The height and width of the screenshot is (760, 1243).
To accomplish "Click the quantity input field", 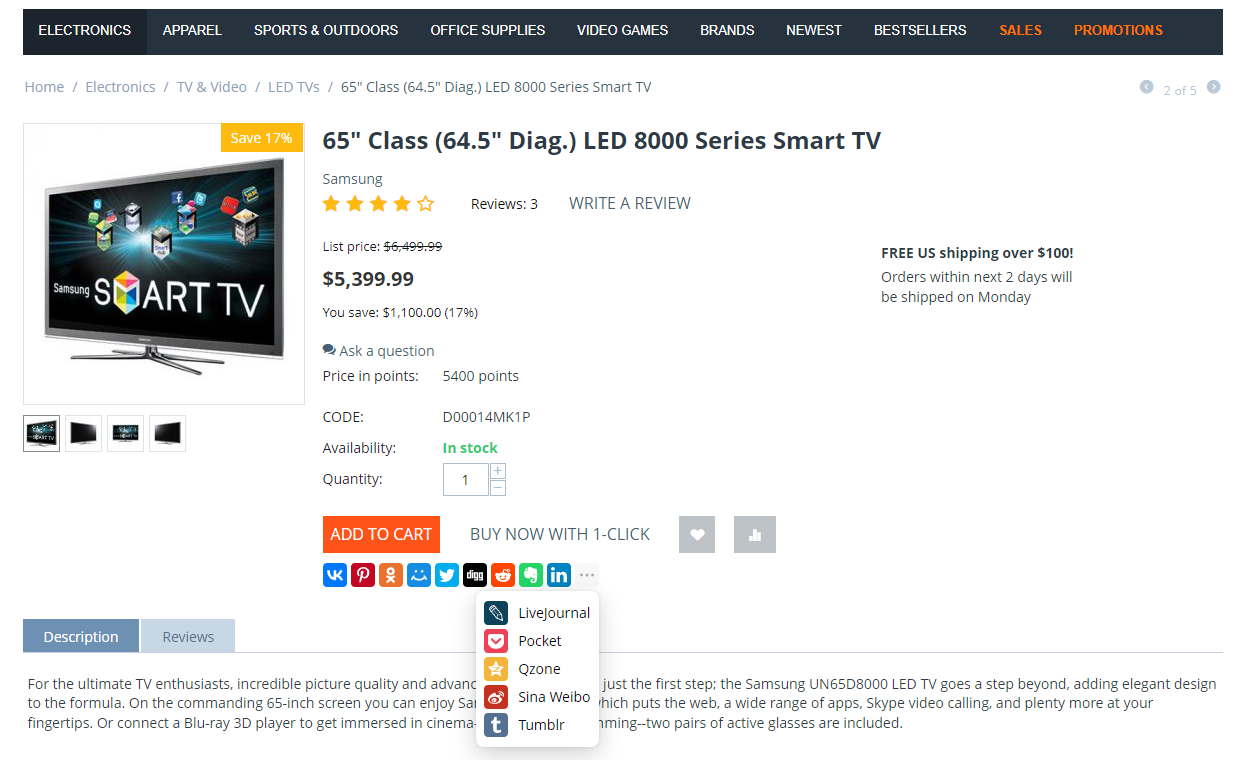I will click(x=465, y=480).
